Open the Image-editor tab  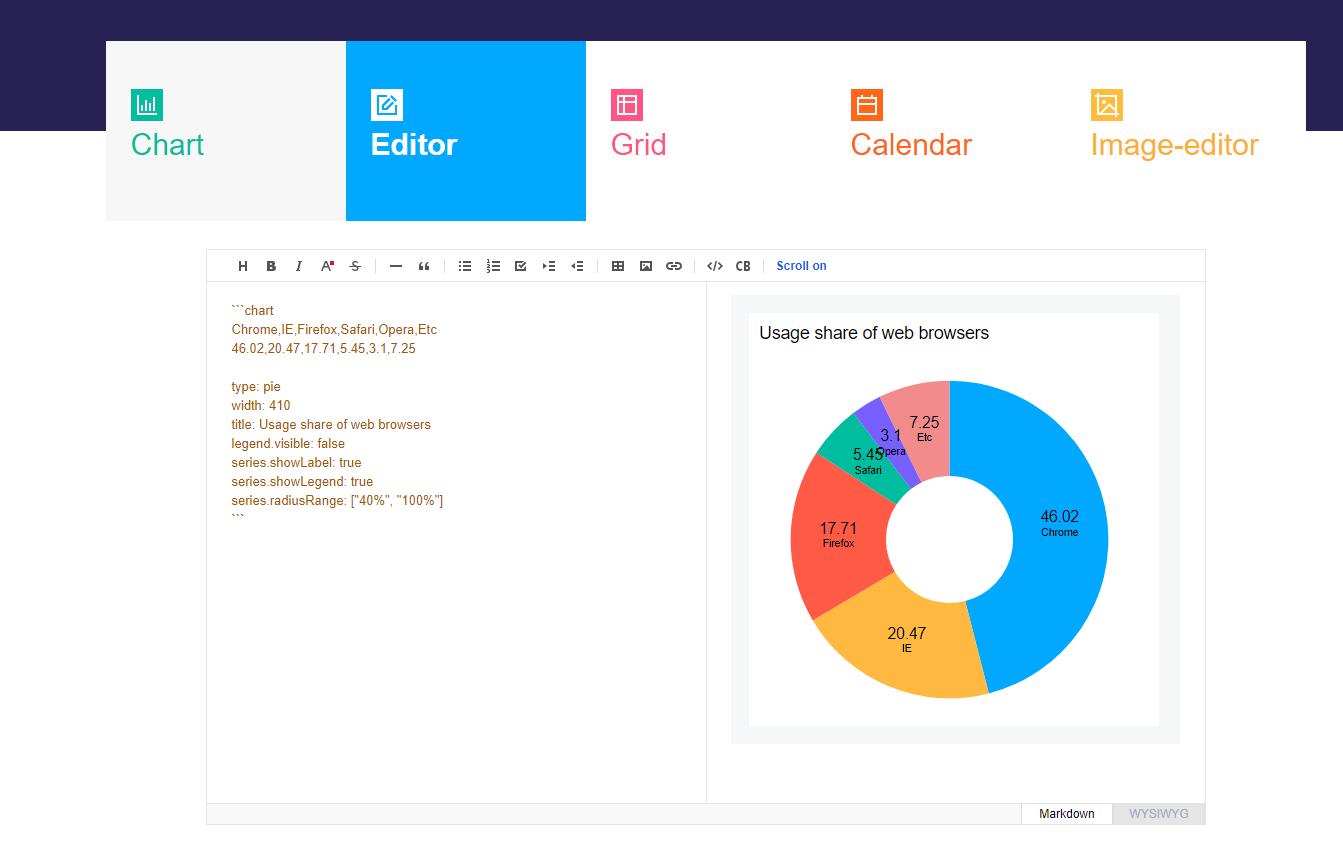(1186, 131)
